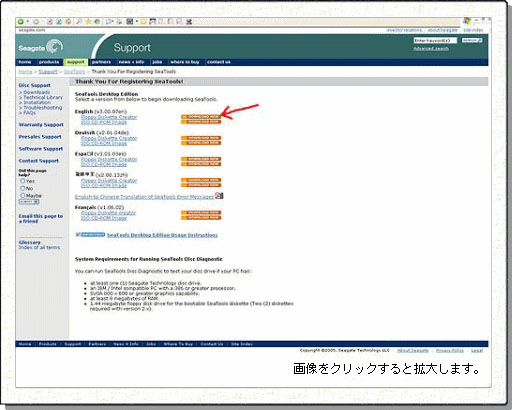Image resolution: width=512 pixels, height=410 pixels.
Task: Click the grey Forward button in browser toolbar
Action: [36, 22]
